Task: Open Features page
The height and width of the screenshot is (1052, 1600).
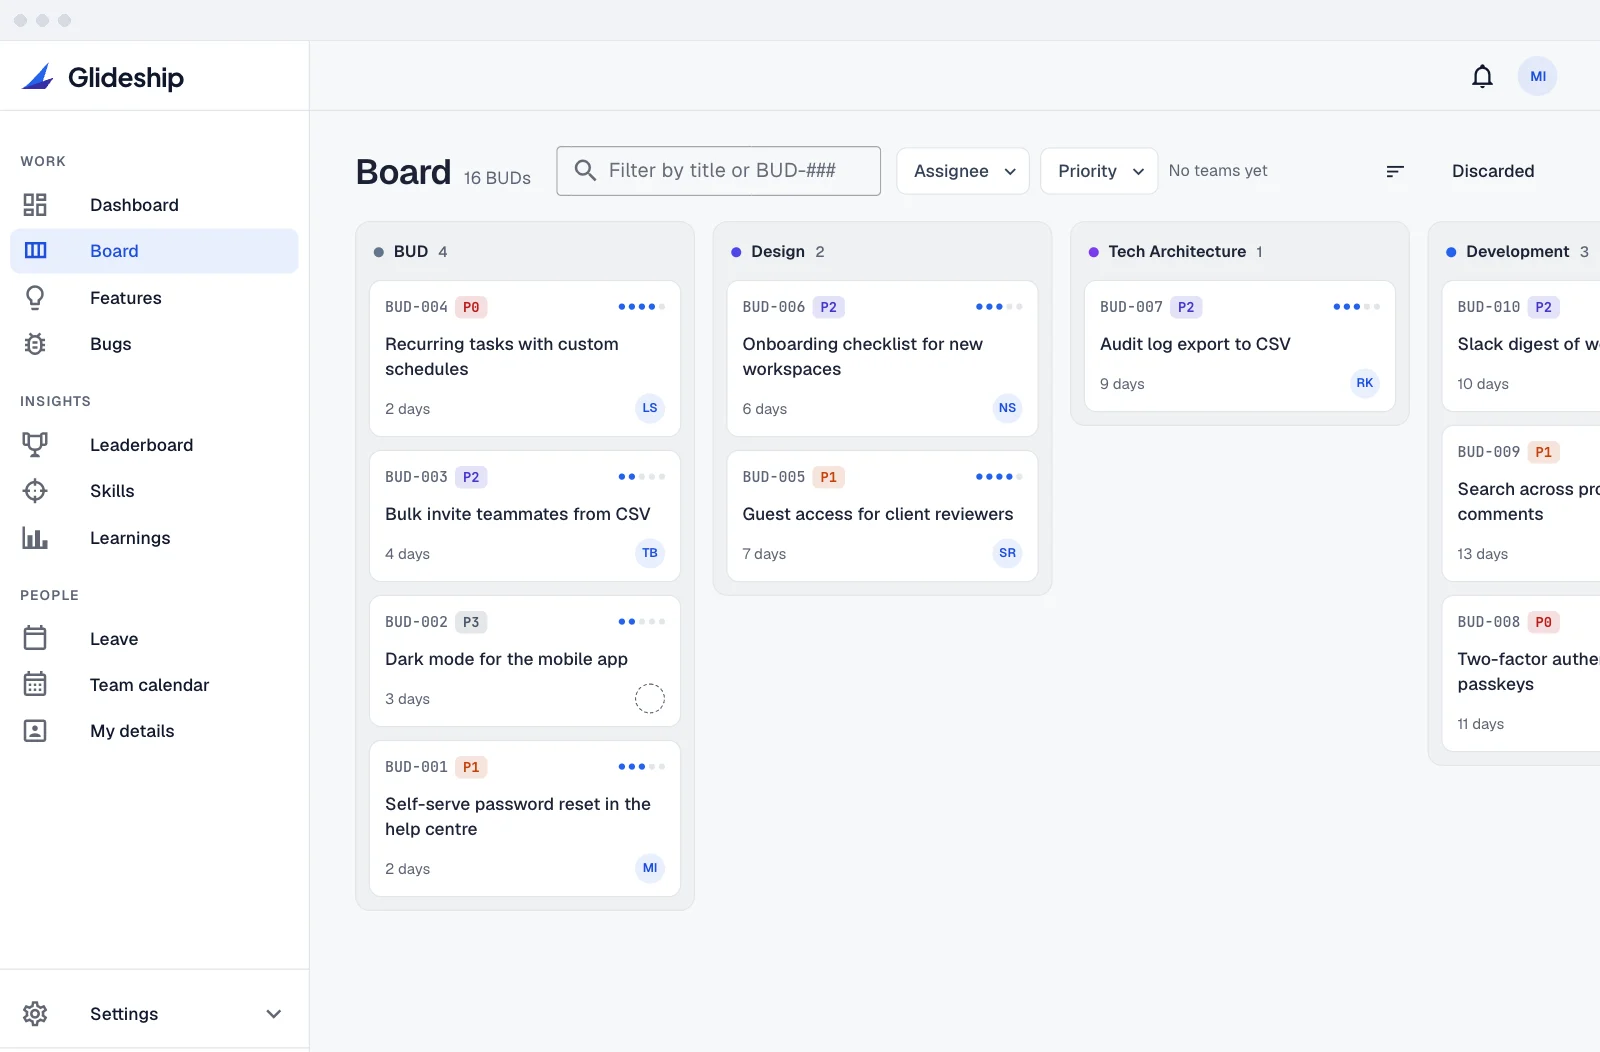Action: tap(154, 298)
